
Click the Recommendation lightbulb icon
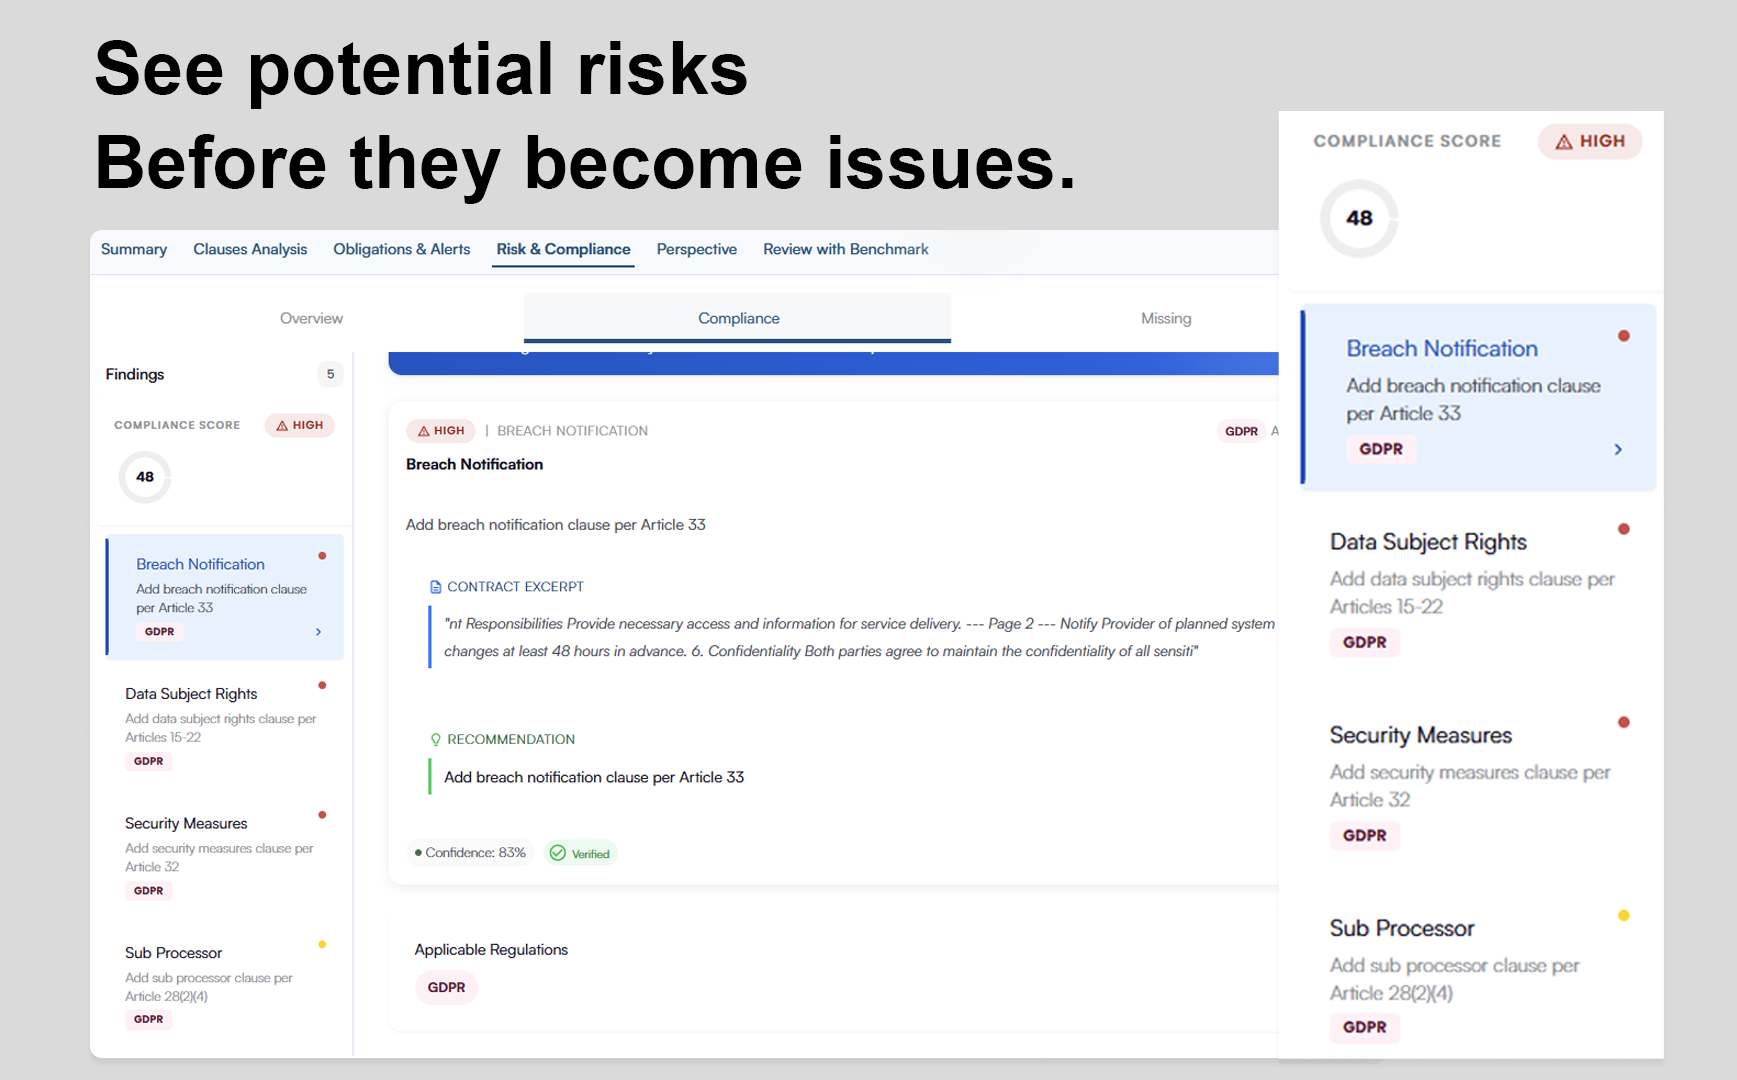pyautogui.click(x=435, y=740)
